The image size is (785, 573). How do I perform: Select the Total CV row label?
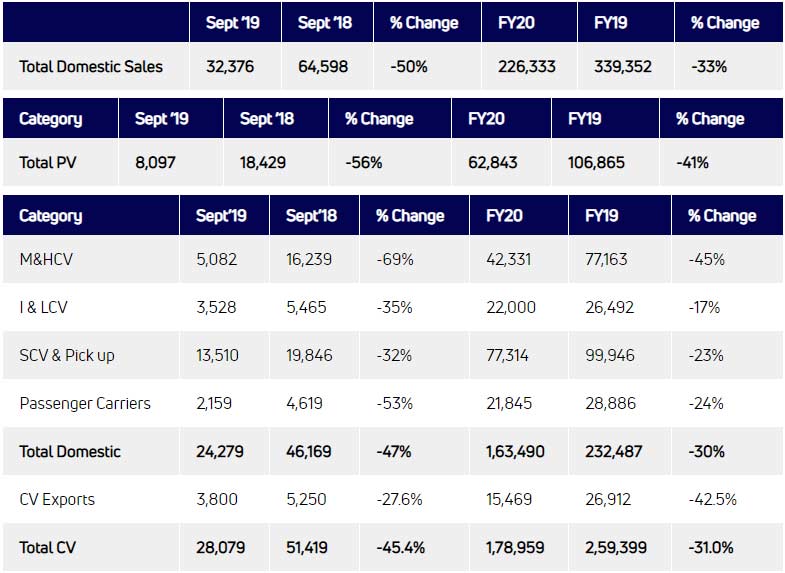(50, 547)
